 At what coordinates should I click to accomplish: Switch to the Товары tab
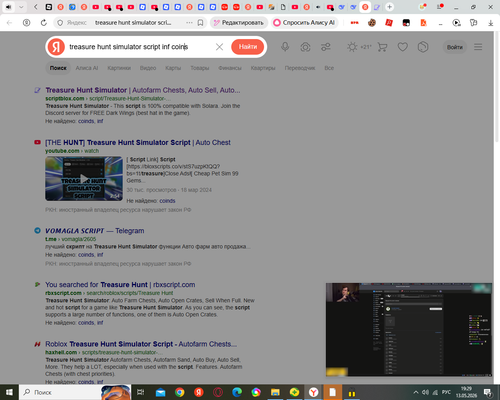(x=200, y=68)
